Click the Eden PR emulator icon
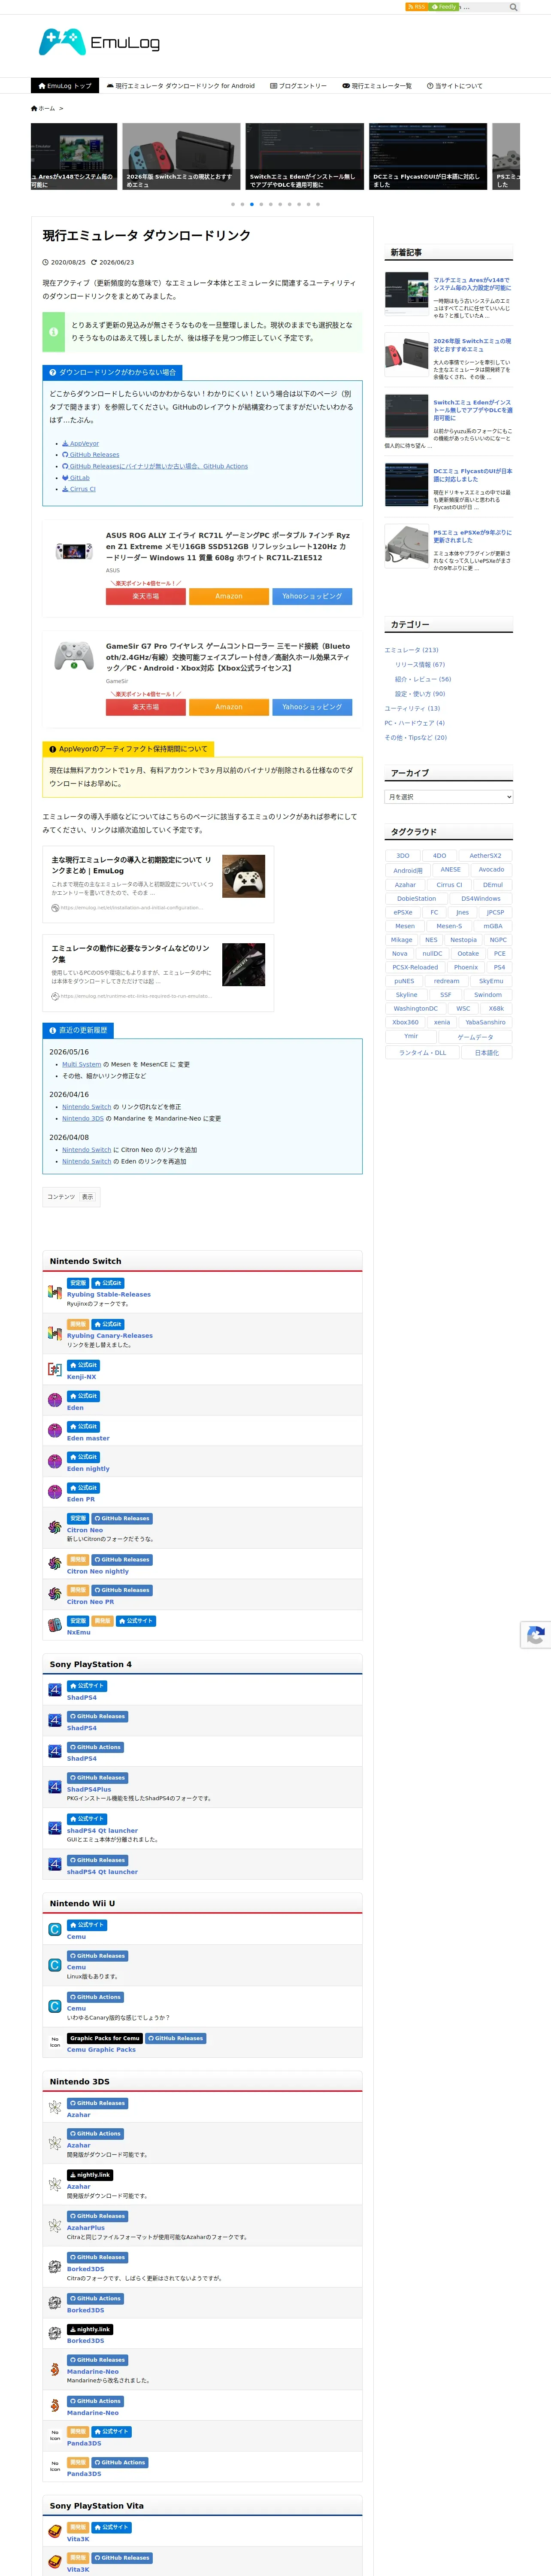 tap(55, 1492)
